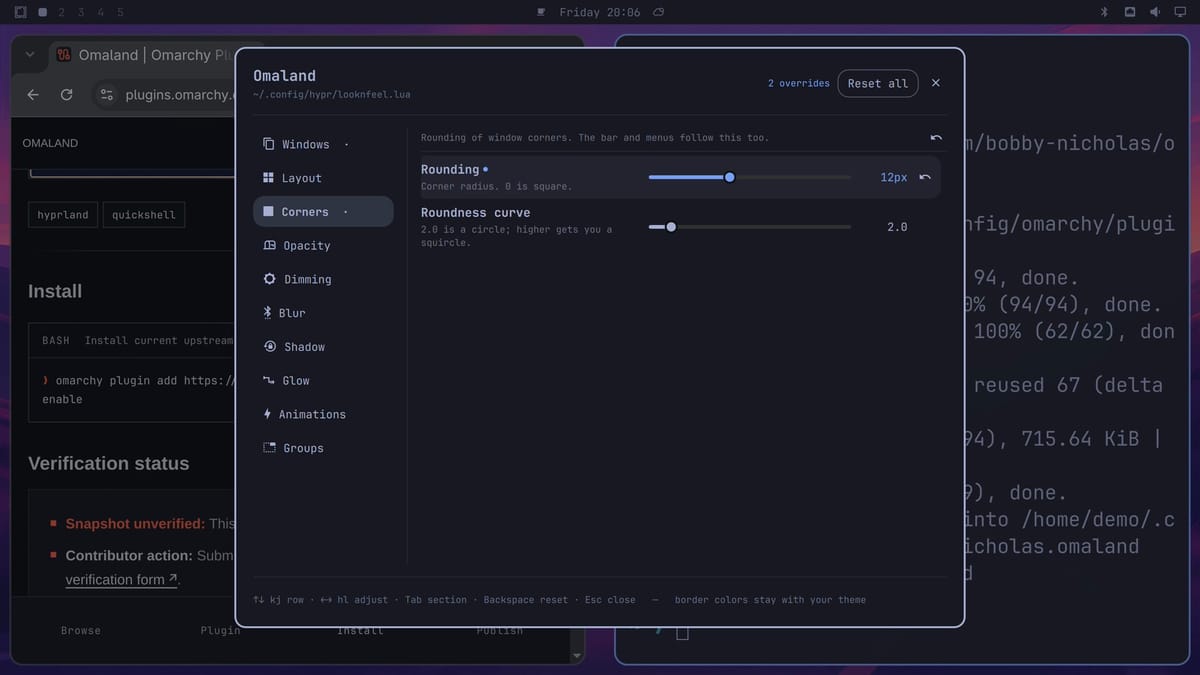1200x675 pixels.
Task: Open Dimming via its sun icon
Action: click(270, 279)
